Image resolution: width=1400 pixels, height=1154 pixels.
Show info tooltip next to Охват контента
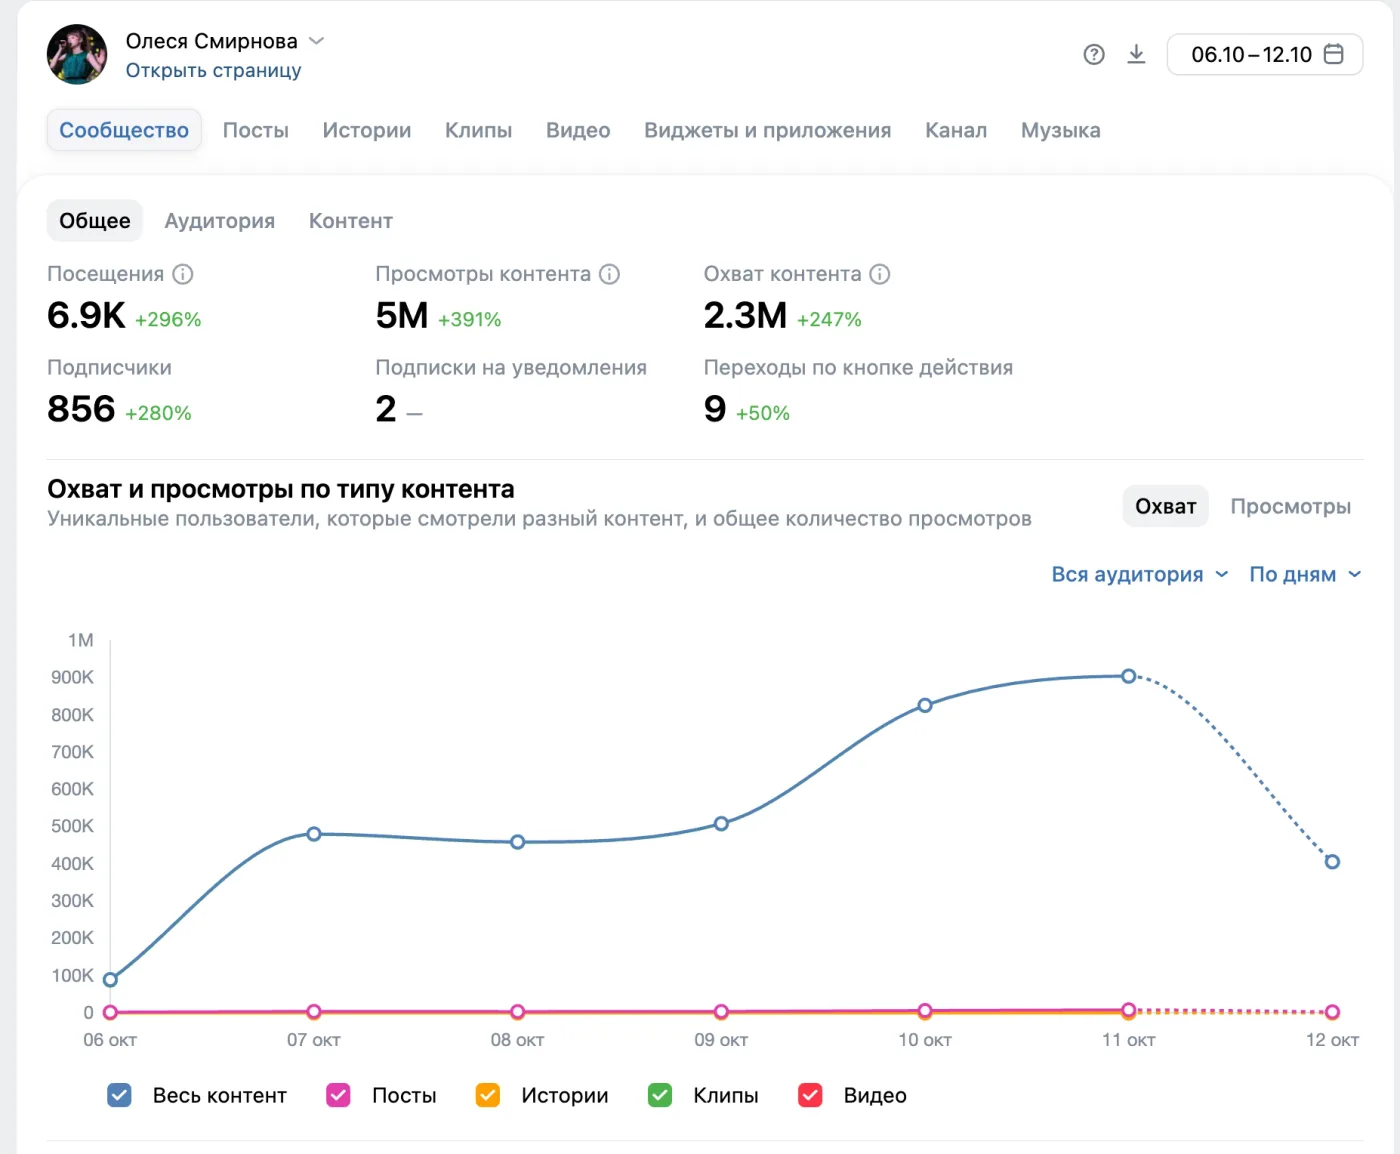[x=880, y=274]
